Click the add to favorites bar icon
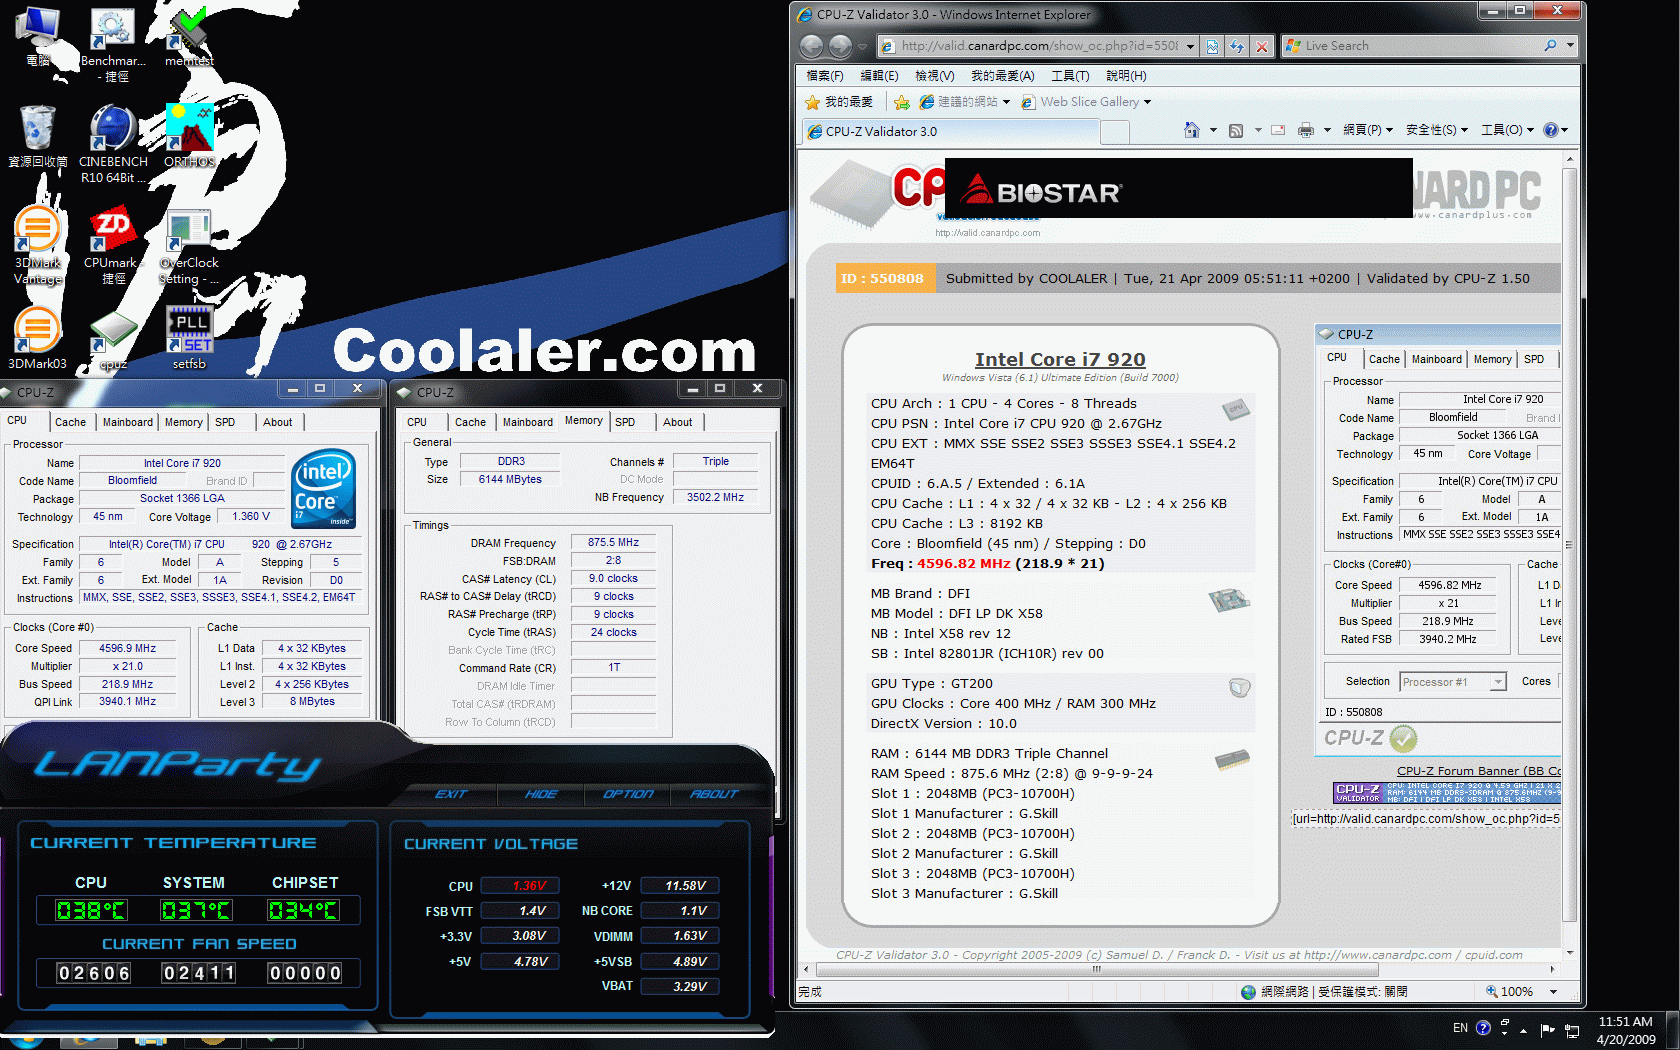Image resolution: width=1680 pixels, height=1050 pixels. (901, 102)
